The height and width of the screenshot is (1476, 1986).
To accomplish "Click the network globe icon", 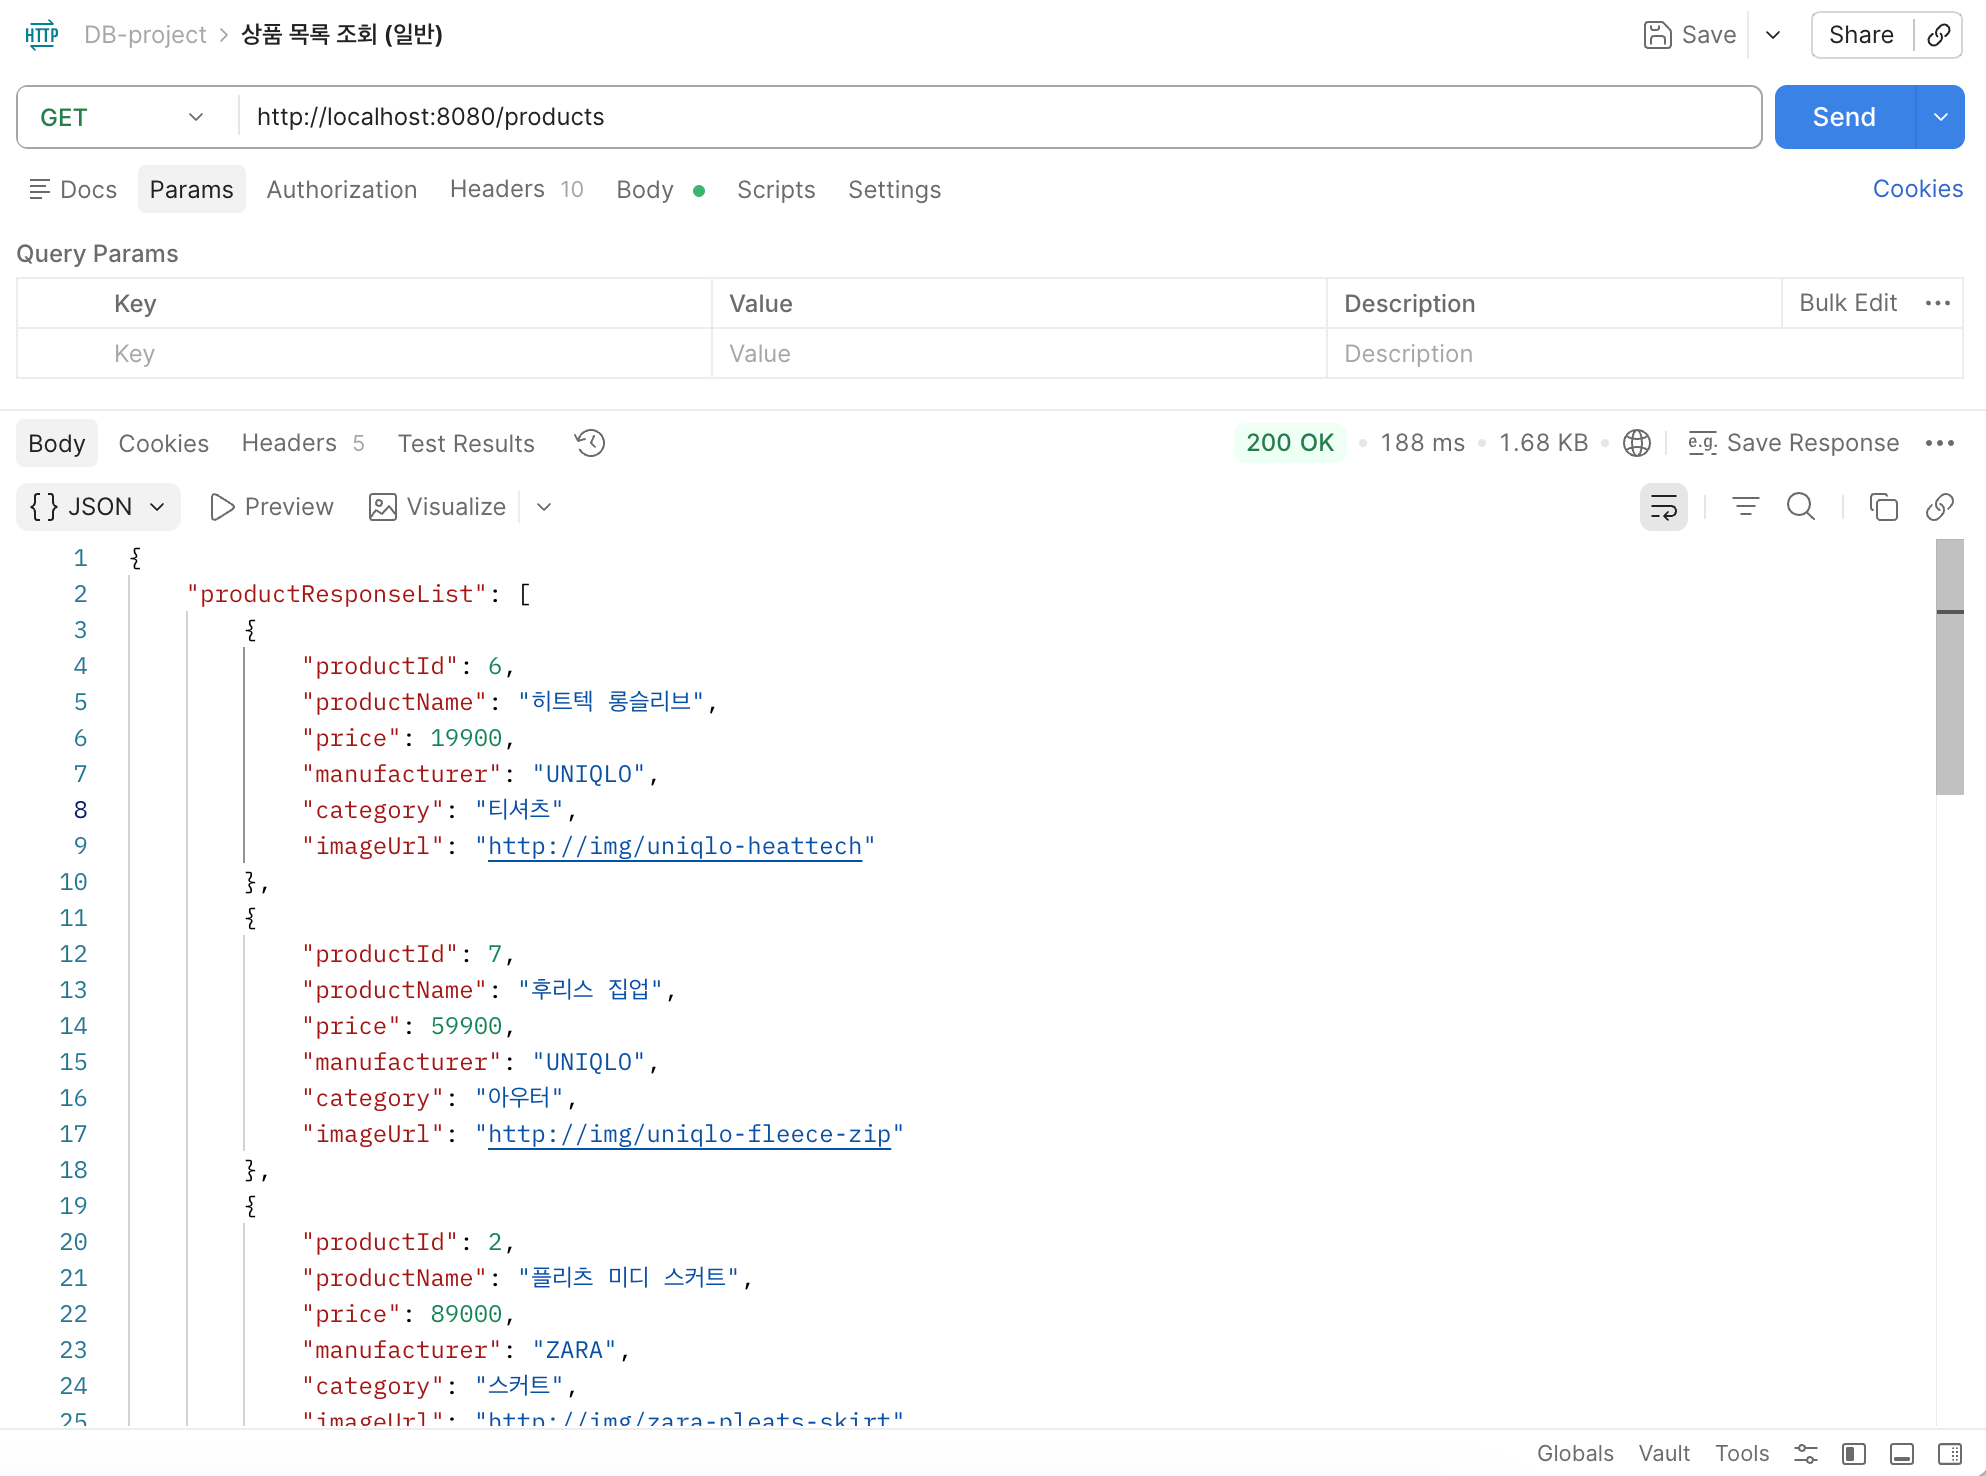I will 1637,443.
